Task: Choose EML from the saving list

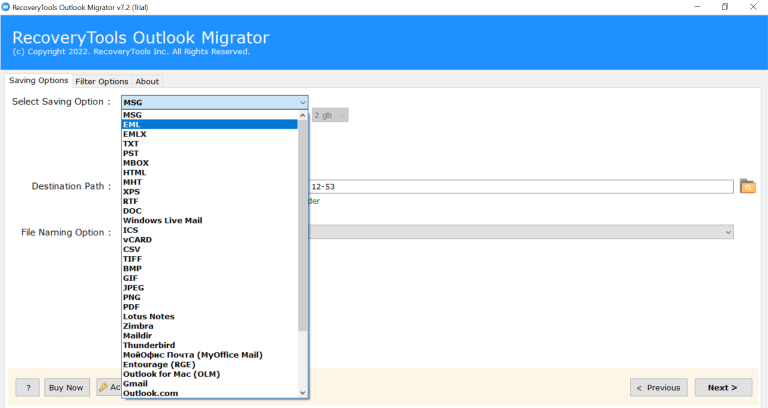Action: click(210, 124)
